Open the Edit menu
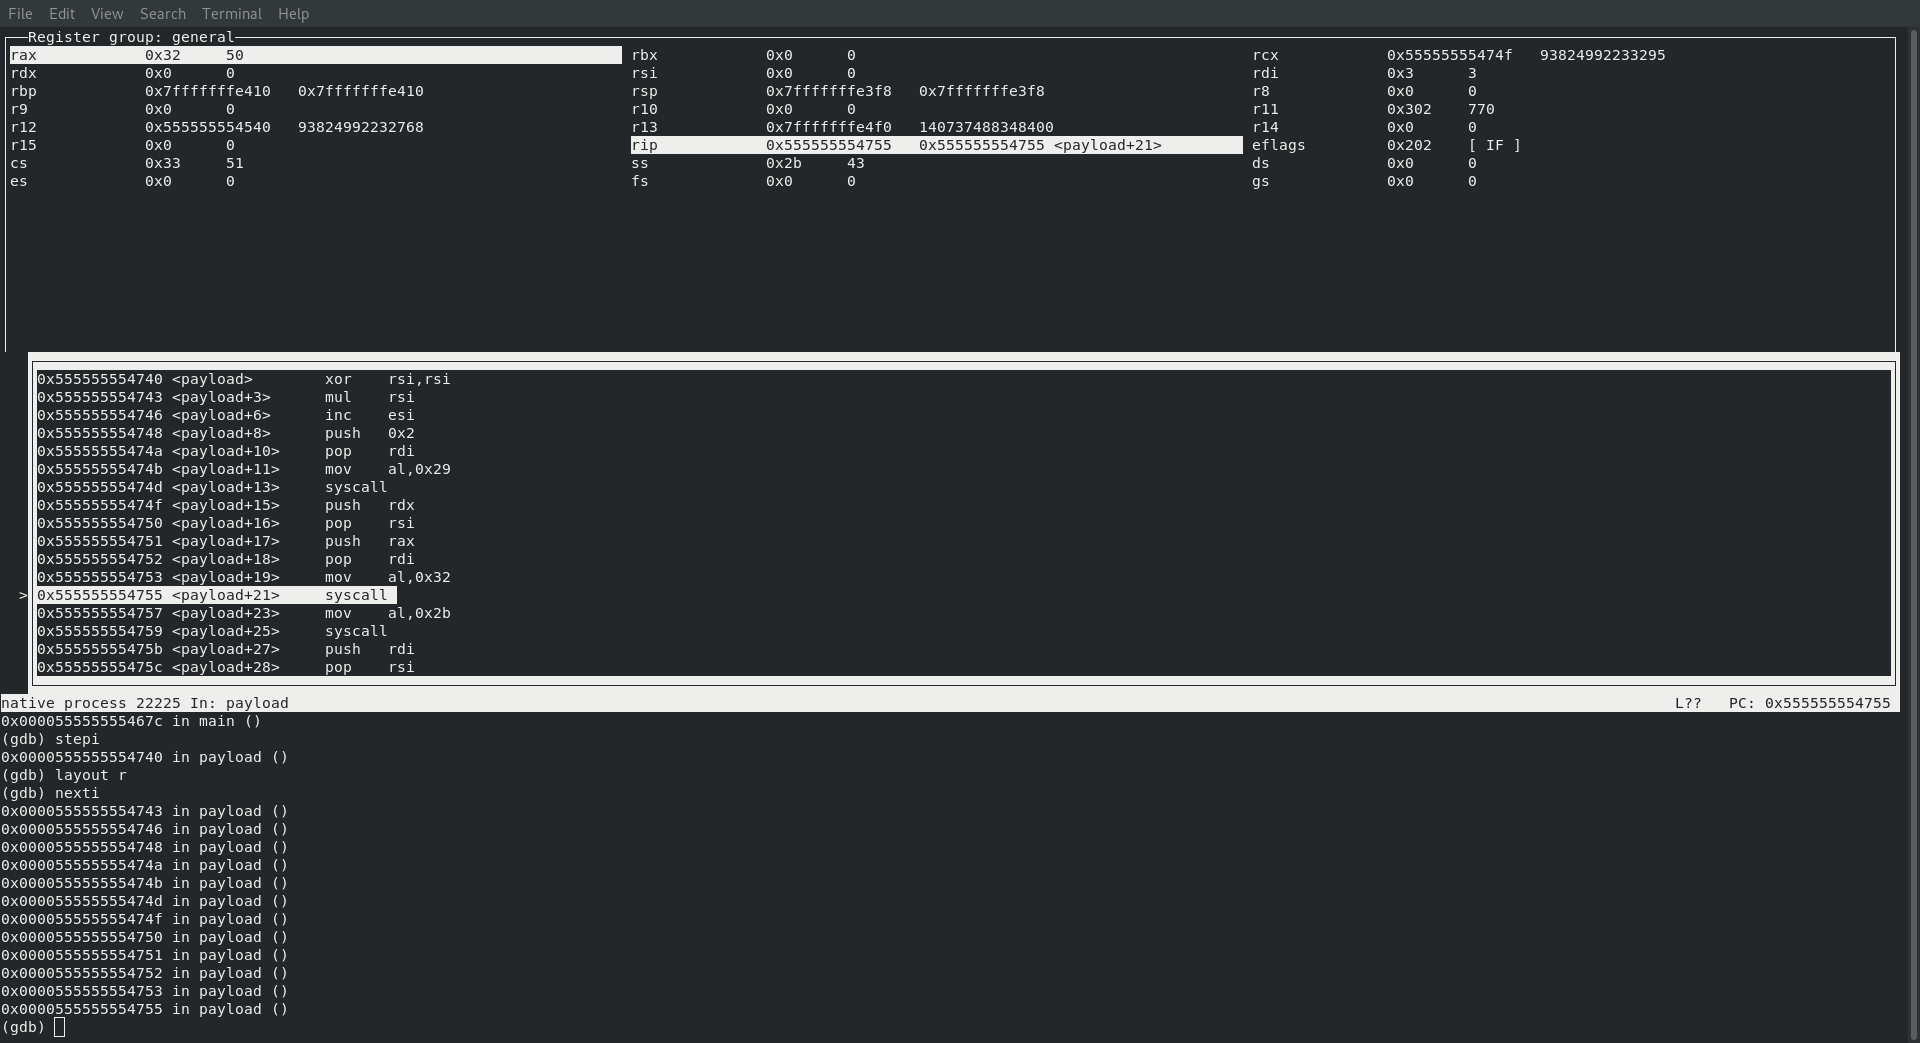 coord(61,13)
